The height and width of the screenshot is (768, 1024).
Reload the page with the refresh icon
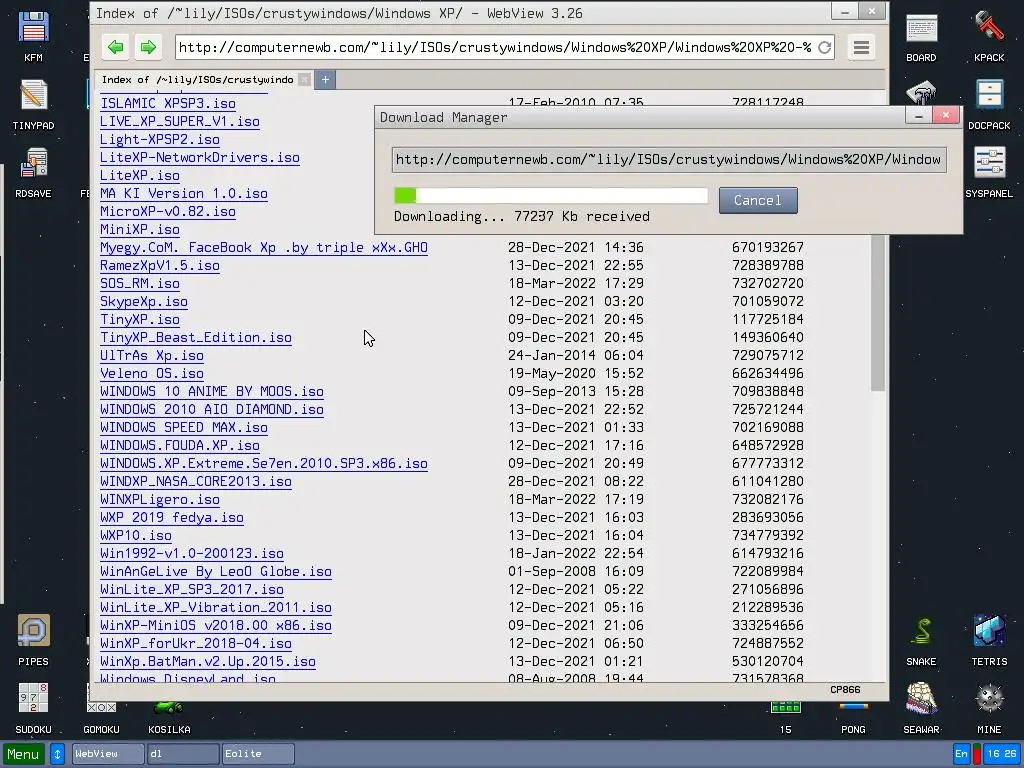point(825,47)
